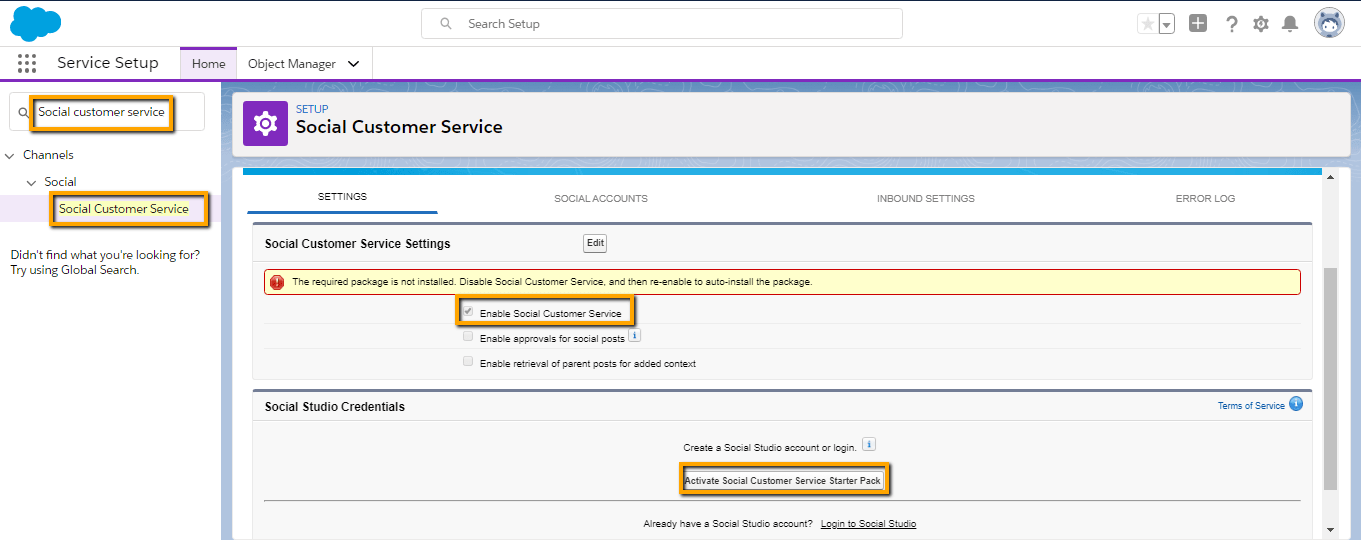Click the Quick Find search magnifier icon
This screenshot has height=540, width=1361.
coord(24,113)
